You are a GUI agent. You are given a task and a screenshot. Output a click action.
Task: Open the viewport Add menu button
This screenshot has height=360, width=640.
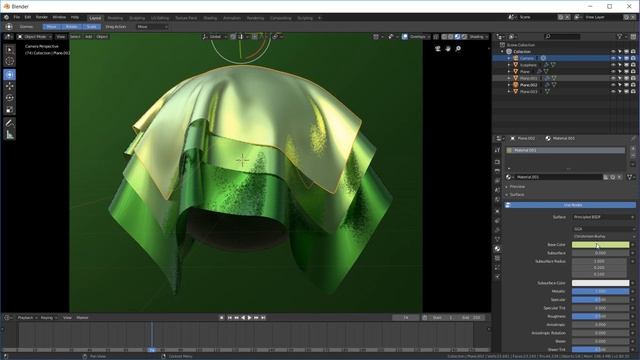coord(89,37)
